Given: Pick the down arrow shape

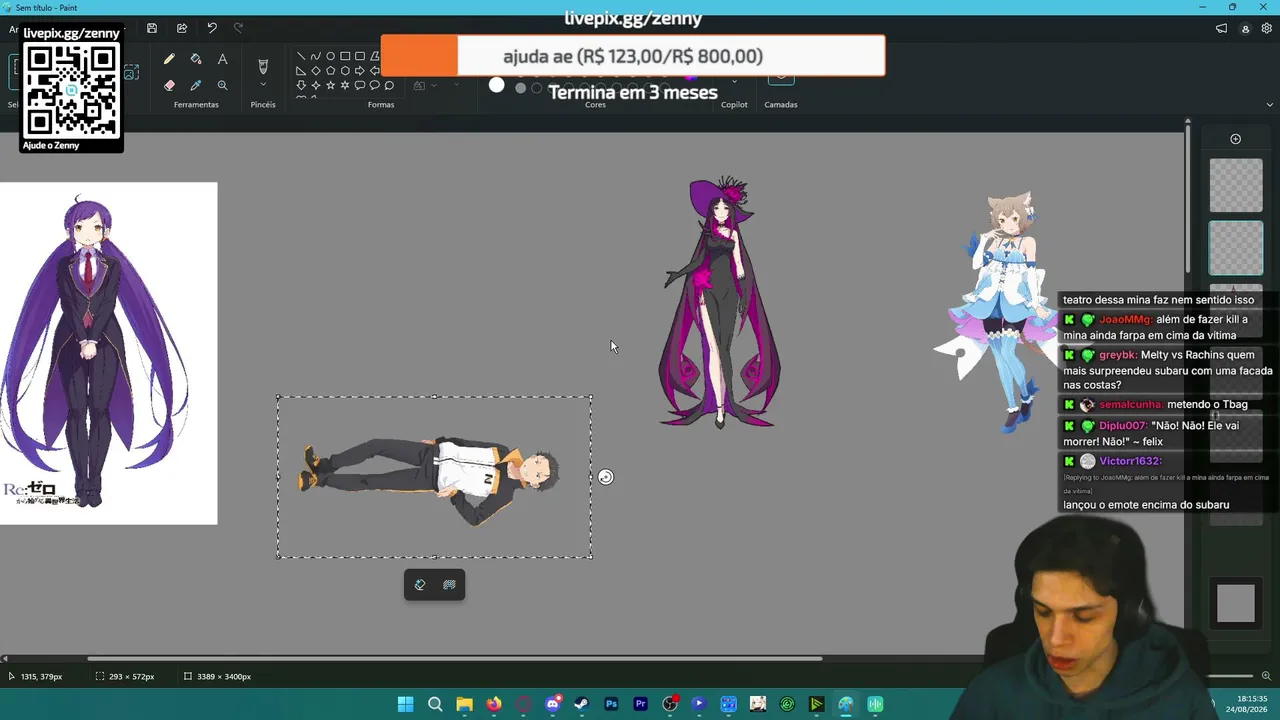Looking at the screenshot, I should pos(301,85).
